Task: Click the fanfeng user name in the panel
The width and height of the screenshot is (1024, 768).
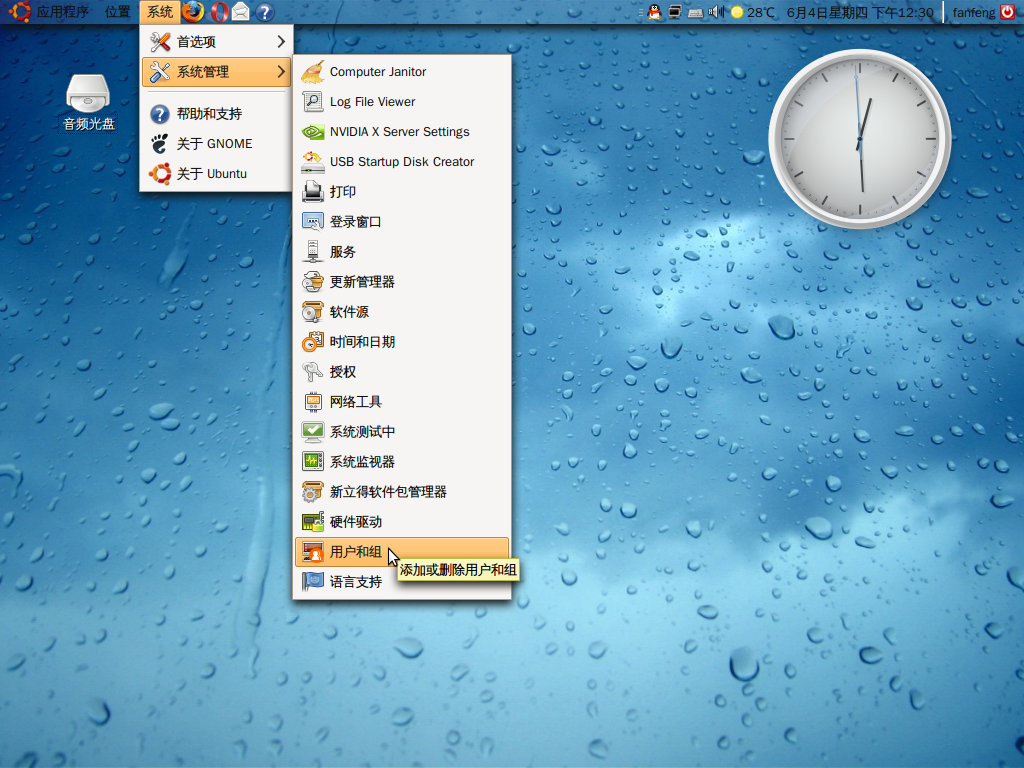Action: click(974, 12)
